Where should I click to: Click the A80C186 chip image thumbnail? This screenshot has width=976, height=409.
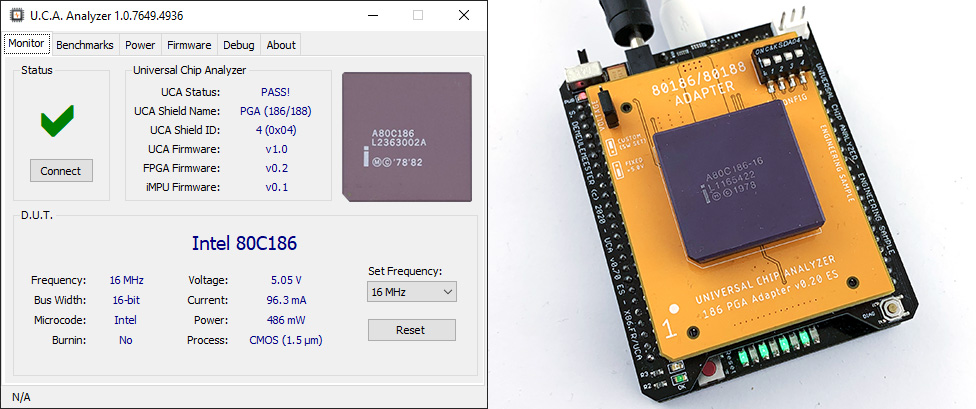(407, 137)
